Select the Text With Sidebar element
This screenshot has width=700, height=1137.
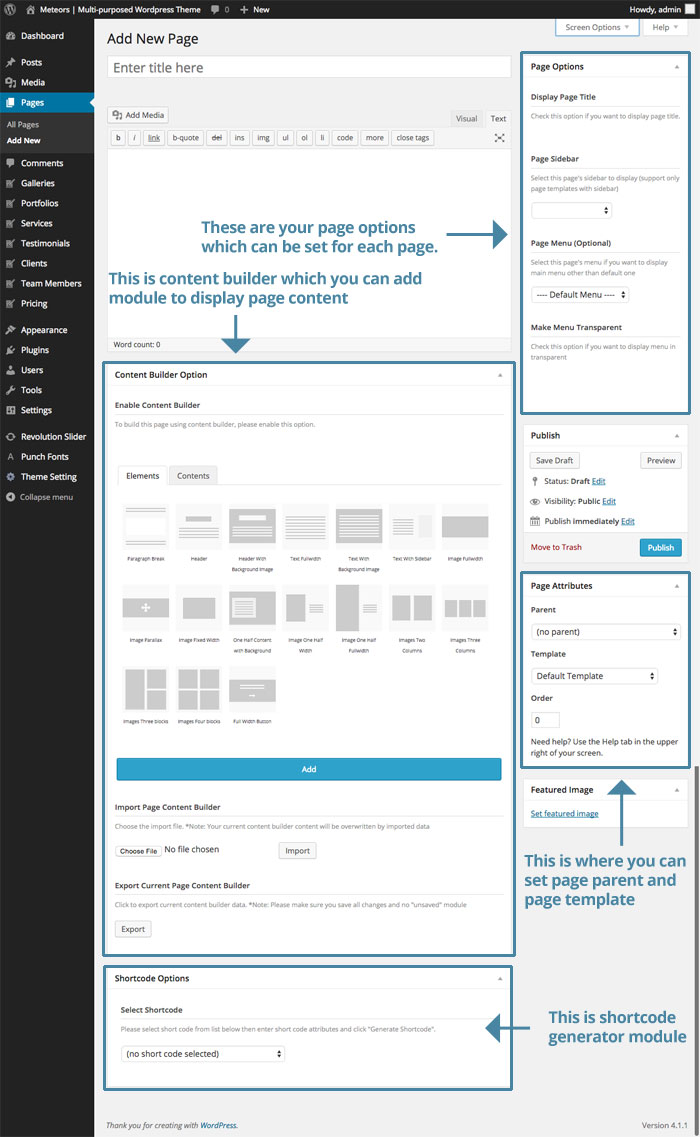(412, 526)
